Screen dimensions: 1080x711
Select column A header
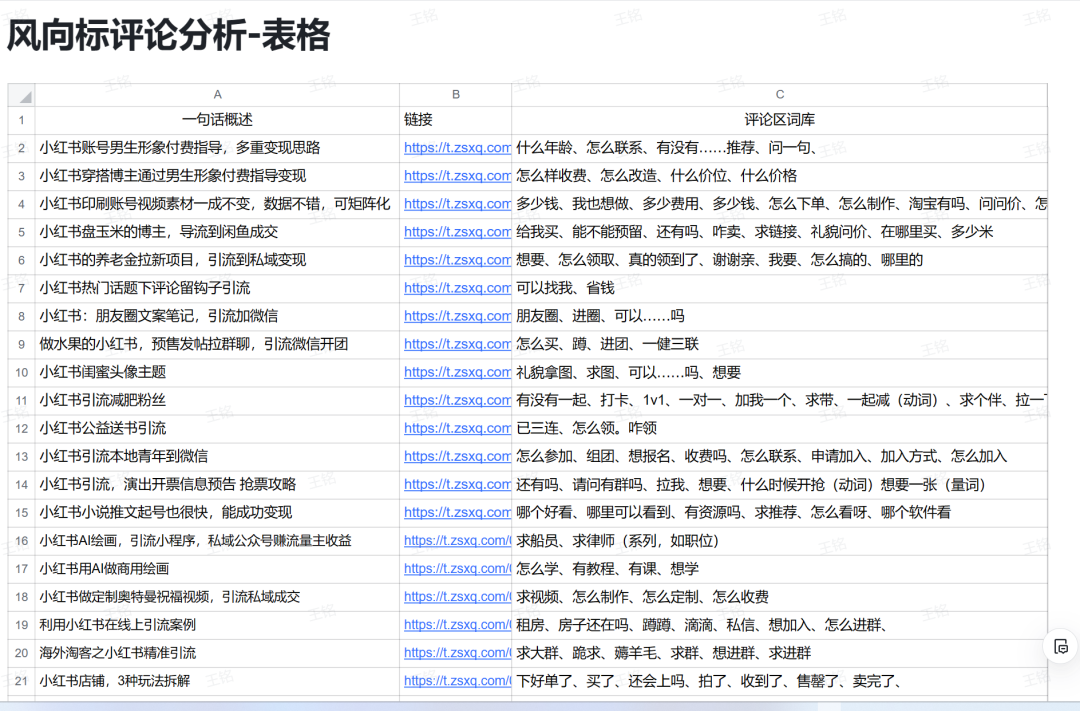(x=217, y=95)
